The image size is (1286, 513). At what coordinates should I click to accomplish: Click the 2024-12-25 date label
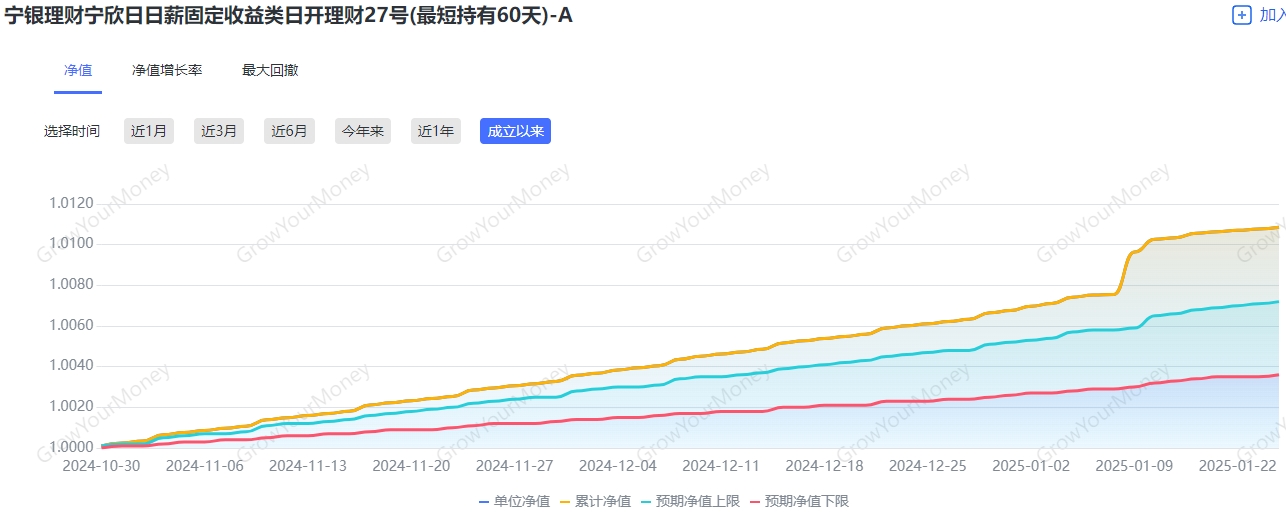tap(928, 466)
